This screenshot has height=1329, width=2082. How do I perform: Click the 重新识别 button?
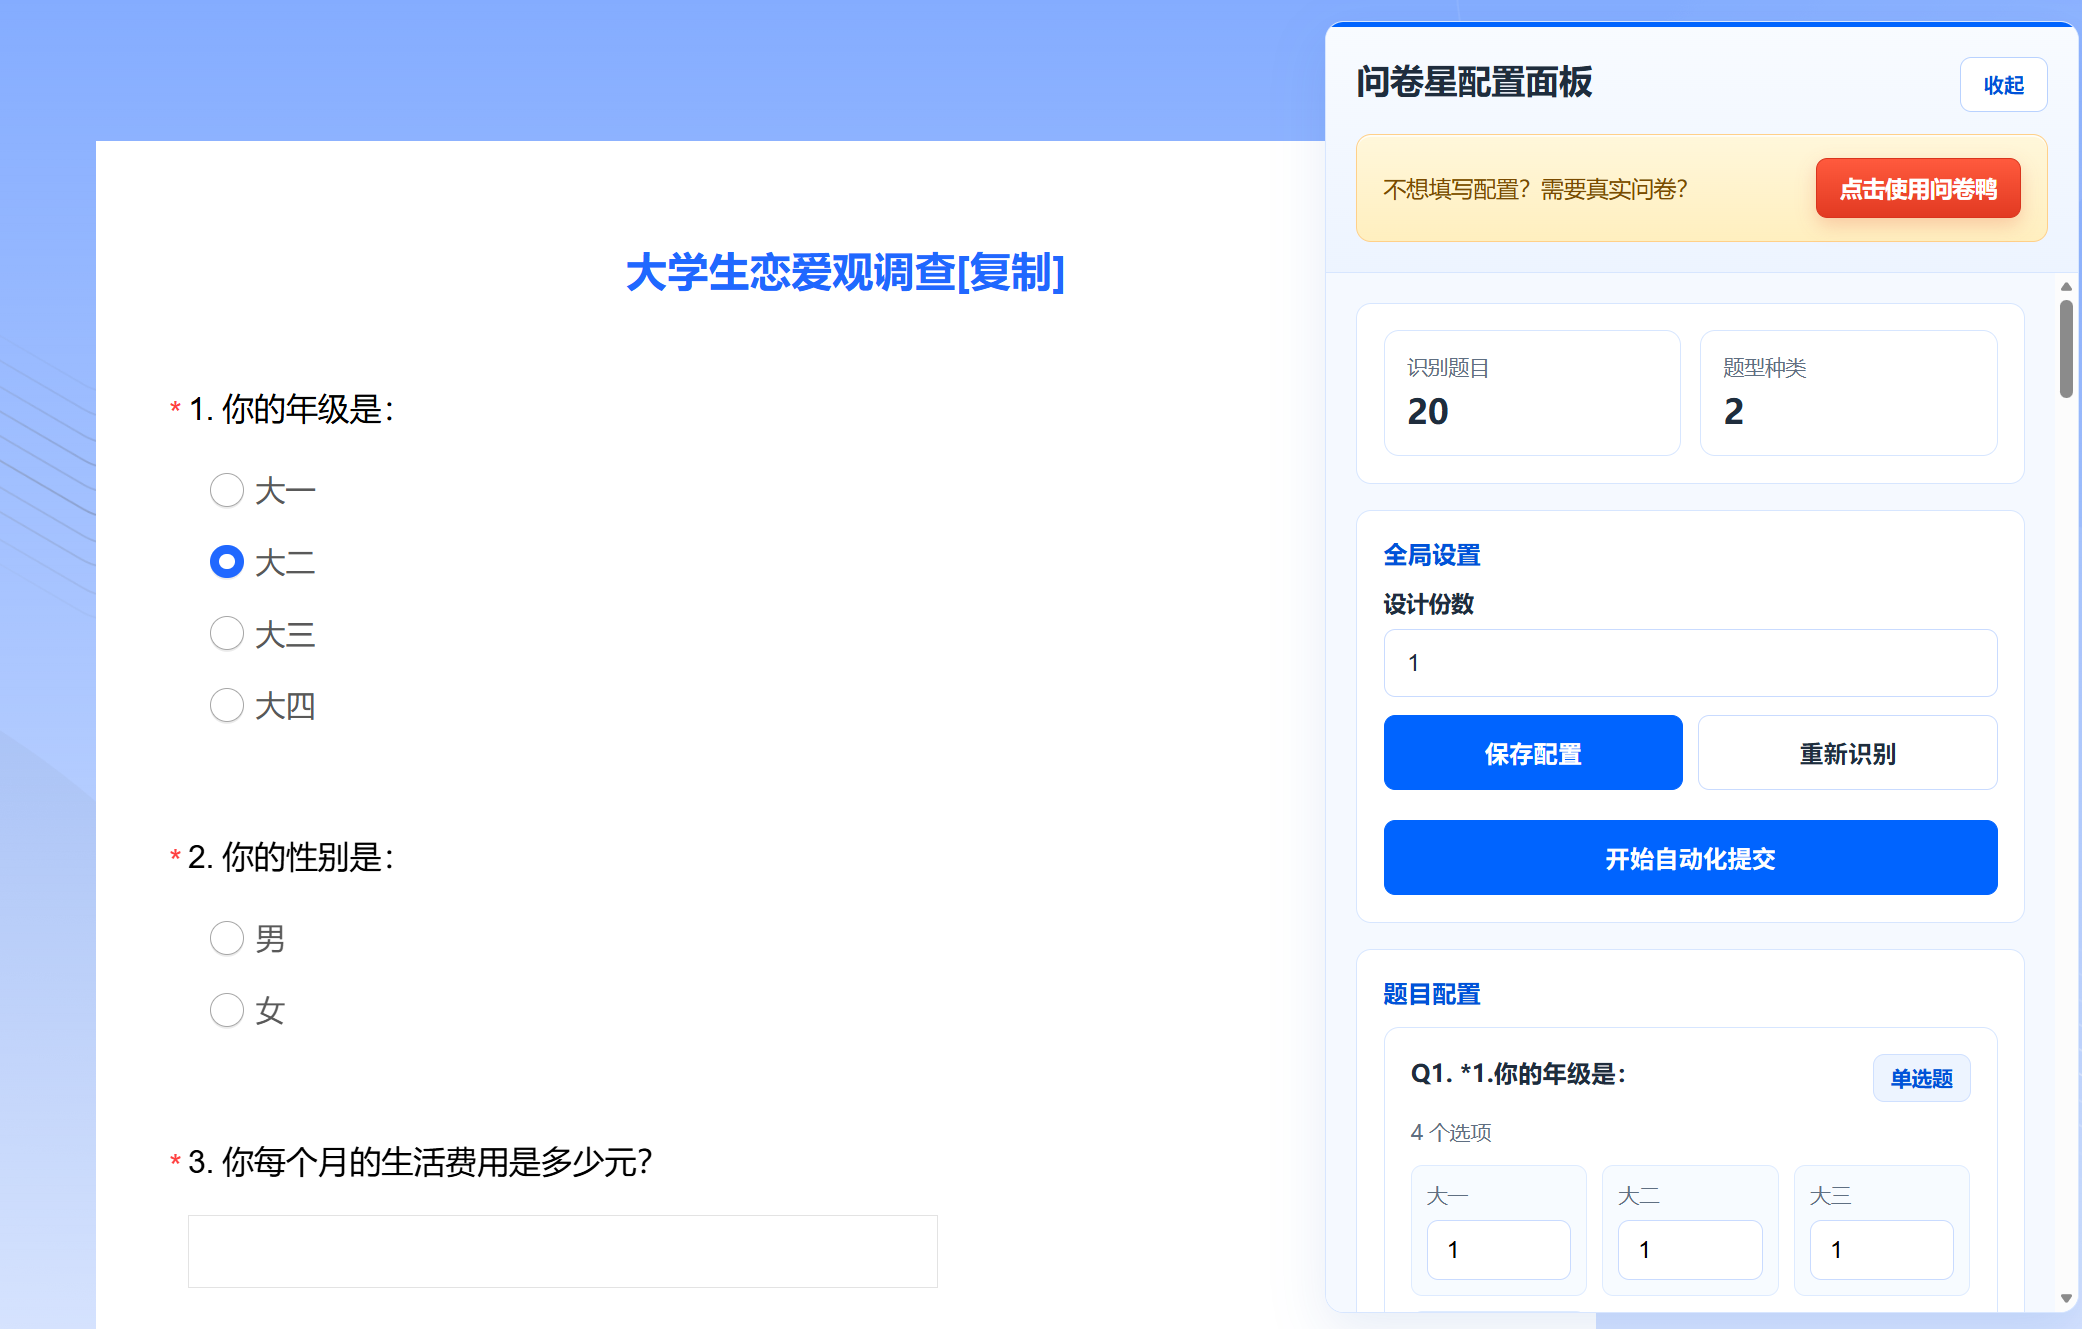[x=1847, y=753]
